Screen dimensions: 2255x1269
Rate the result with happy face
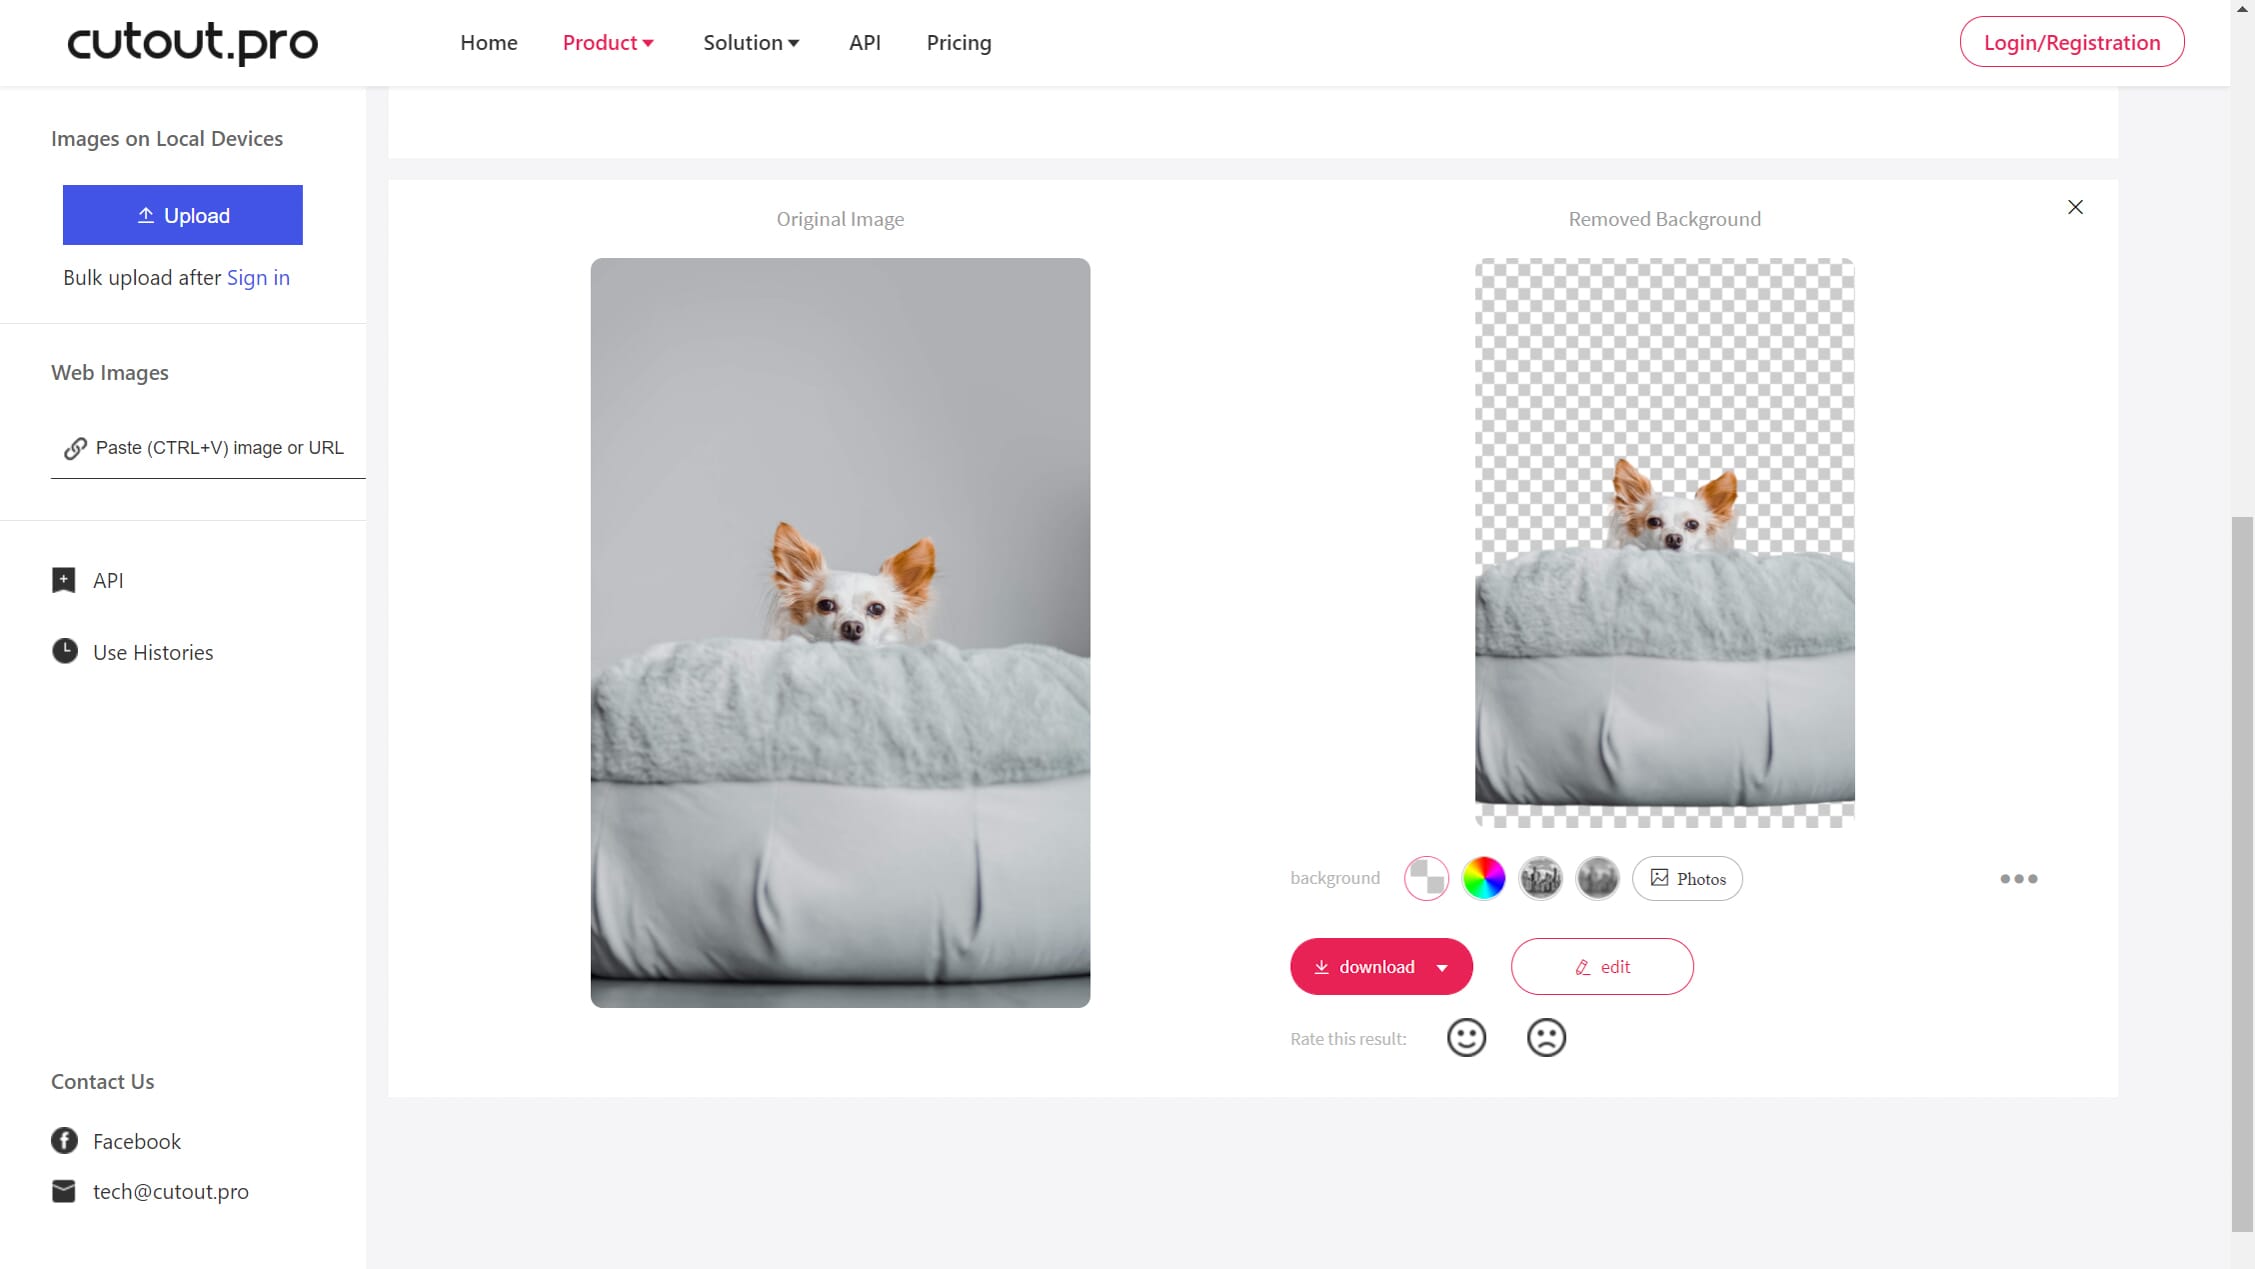pyautogui.click(x=1466, y=1038)
